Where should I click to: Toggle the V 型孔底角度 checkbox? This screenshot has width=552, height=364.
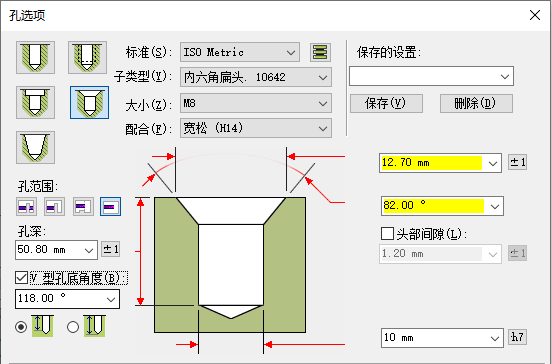tap(21, 278)
